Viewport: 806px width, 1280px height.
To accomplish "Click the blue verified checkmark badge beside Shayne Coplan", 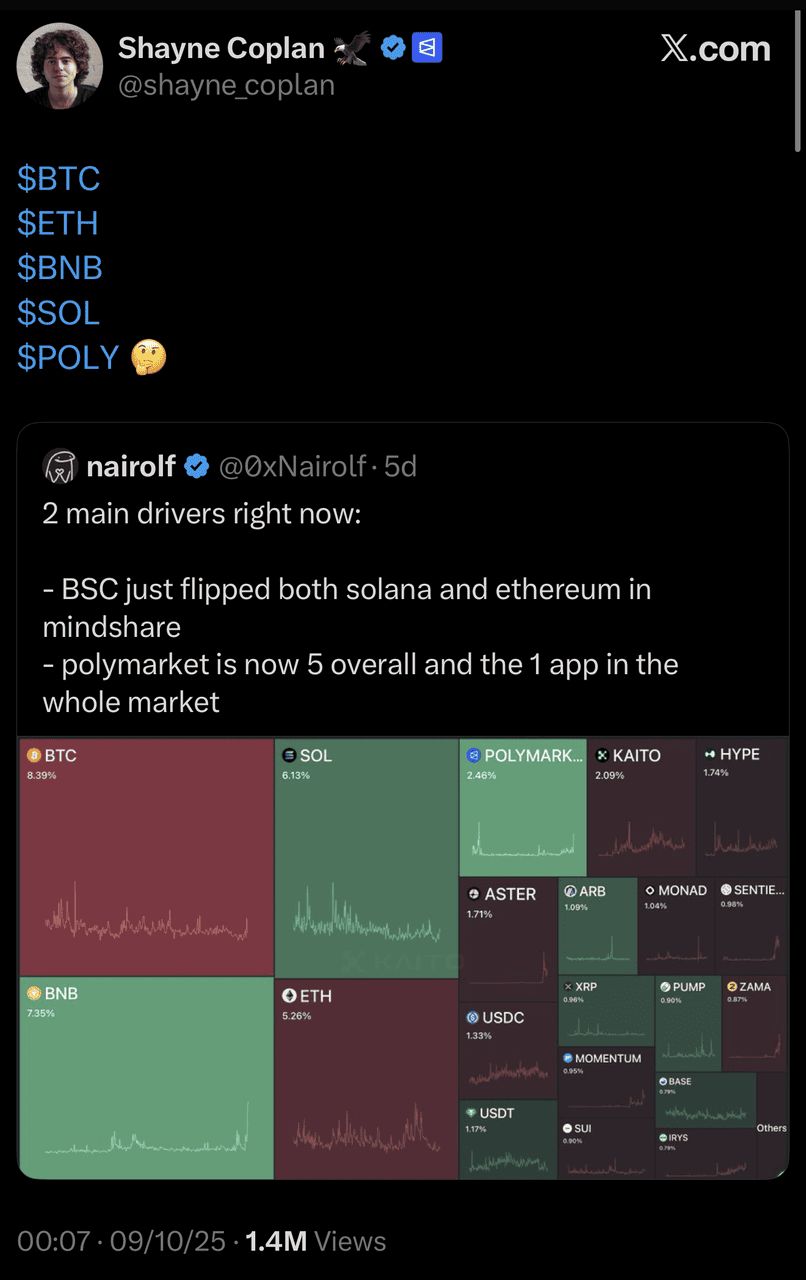I will tap(394, 48).
